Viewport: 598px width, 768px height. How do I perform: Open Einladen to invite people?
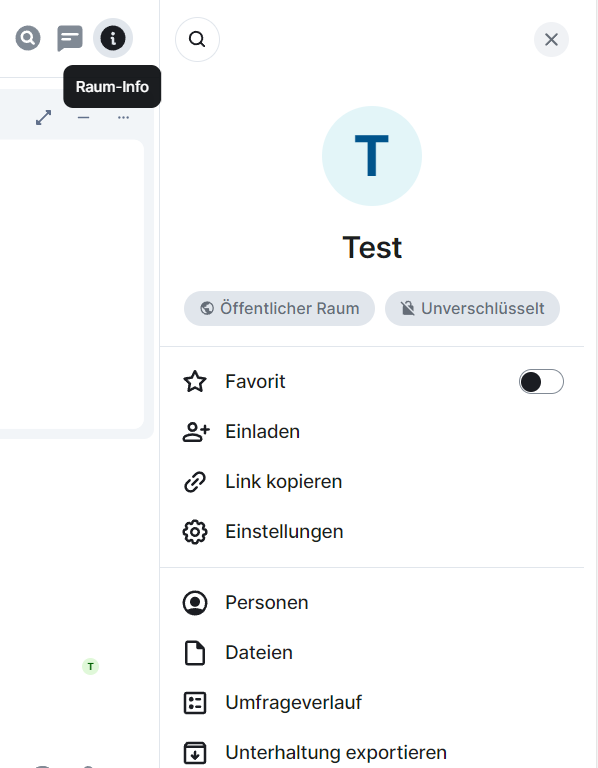tap(372, 432)
